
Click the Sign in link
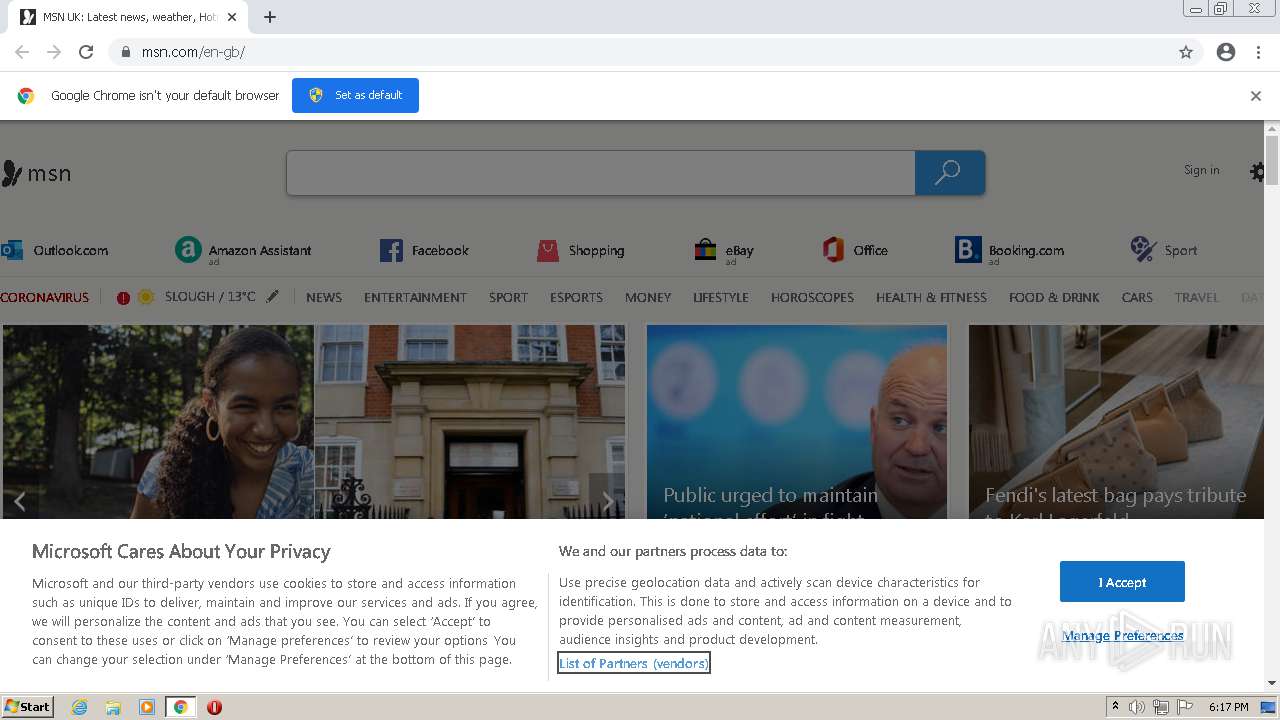pyautogui.click(x=1201, y=170)
